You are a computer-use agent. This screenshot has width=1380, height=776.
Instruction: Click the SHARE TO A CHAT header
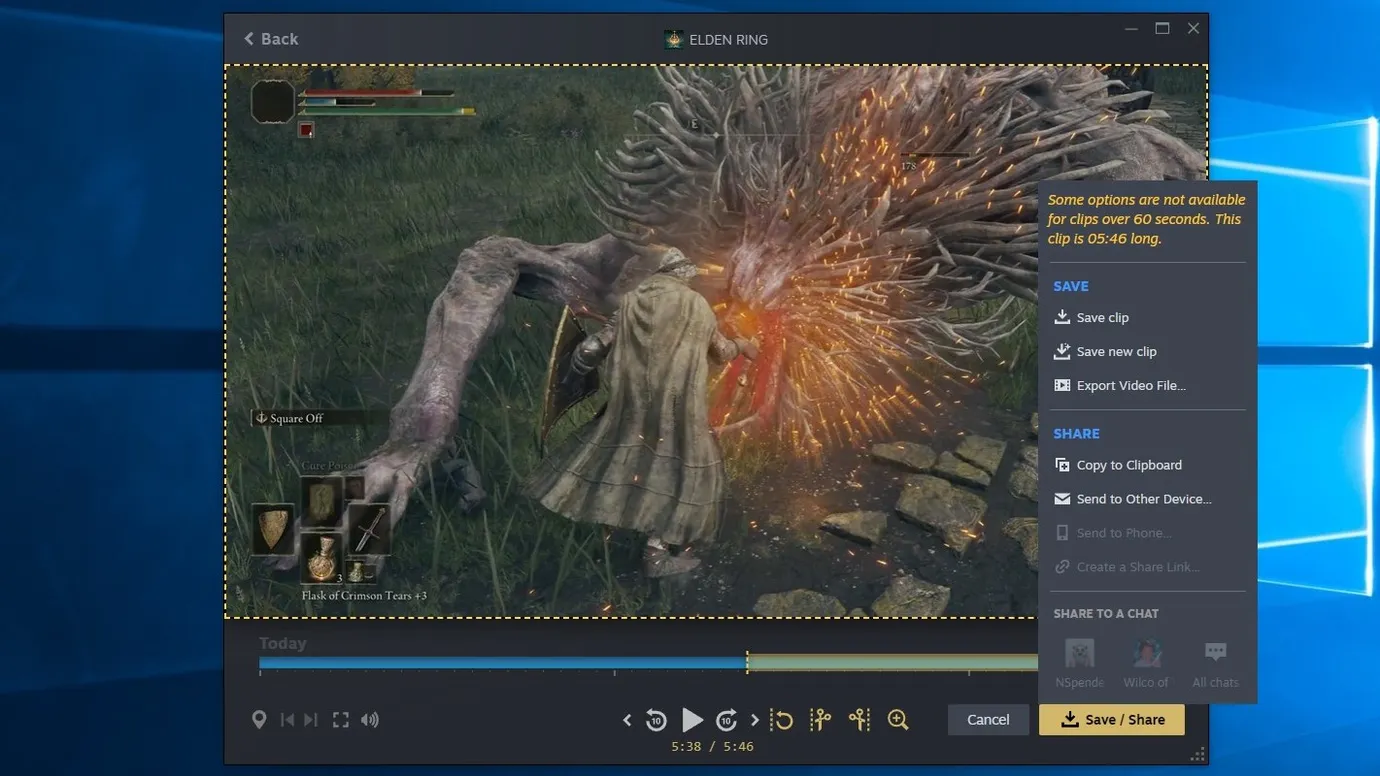pos(1106,614)
